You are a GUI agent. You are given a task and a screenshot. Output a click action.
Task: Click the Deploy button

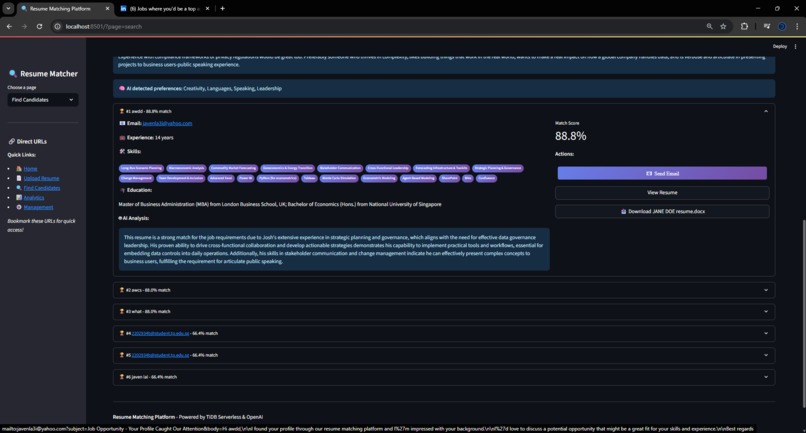coord(779,46)
